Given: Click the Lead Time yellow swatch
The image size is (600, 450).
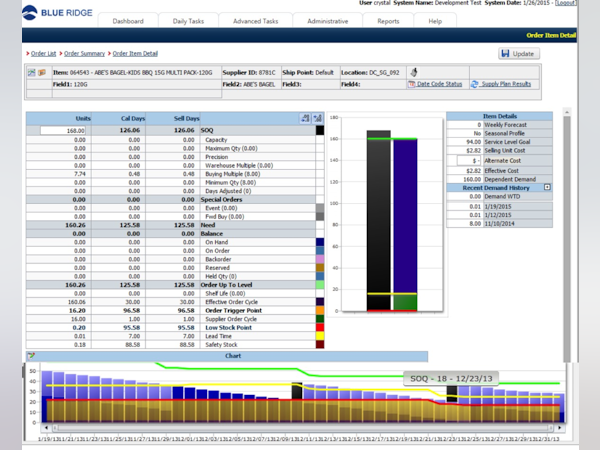Looking at the screenshot, I should tap(320, 336).
